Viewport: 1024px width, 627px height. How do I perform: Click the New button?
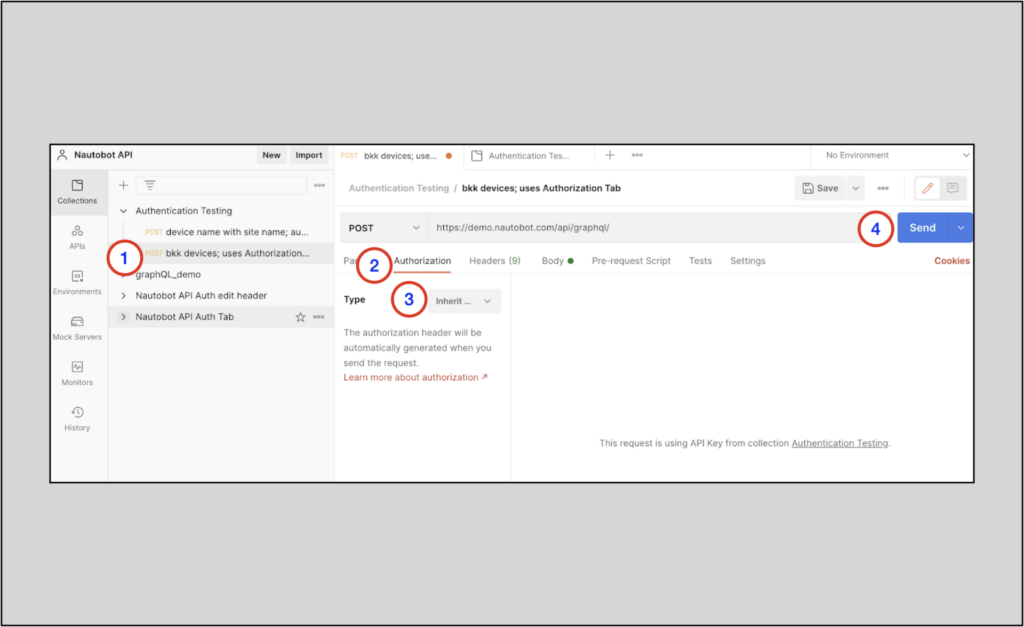271,155
